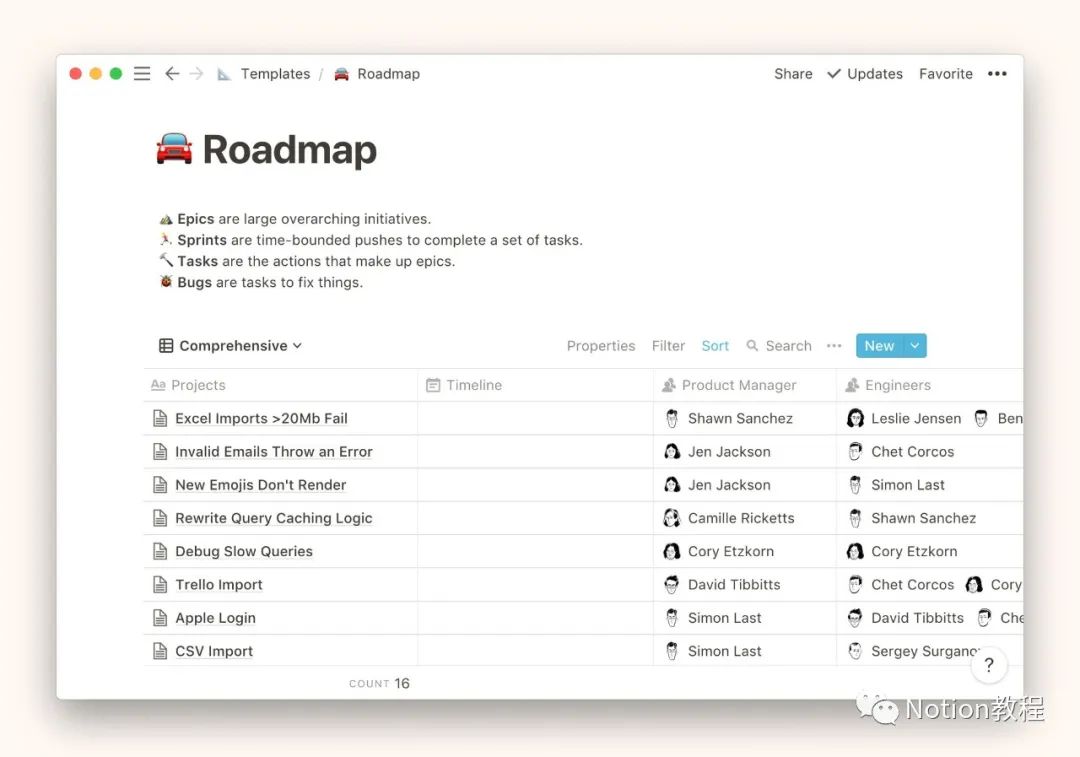
Task: Open the three-dot page options menu
Action: coord(997,74)
